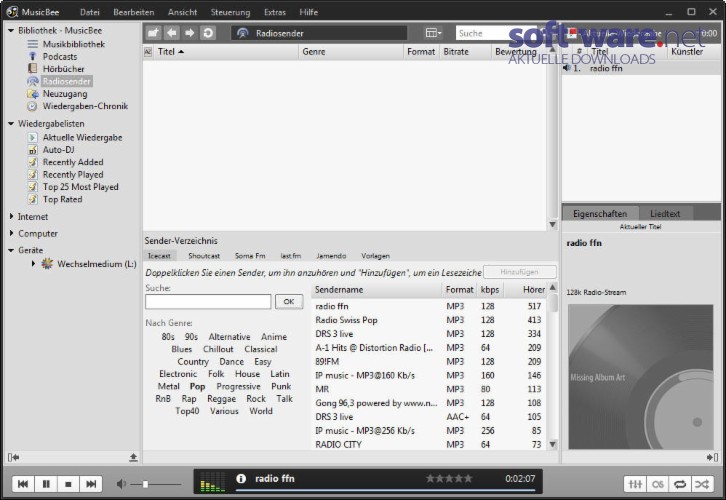Viewport: 726px width, 500px height.
Task: Collapse the left panel arrow icon
Action: [x=13, y=457]
